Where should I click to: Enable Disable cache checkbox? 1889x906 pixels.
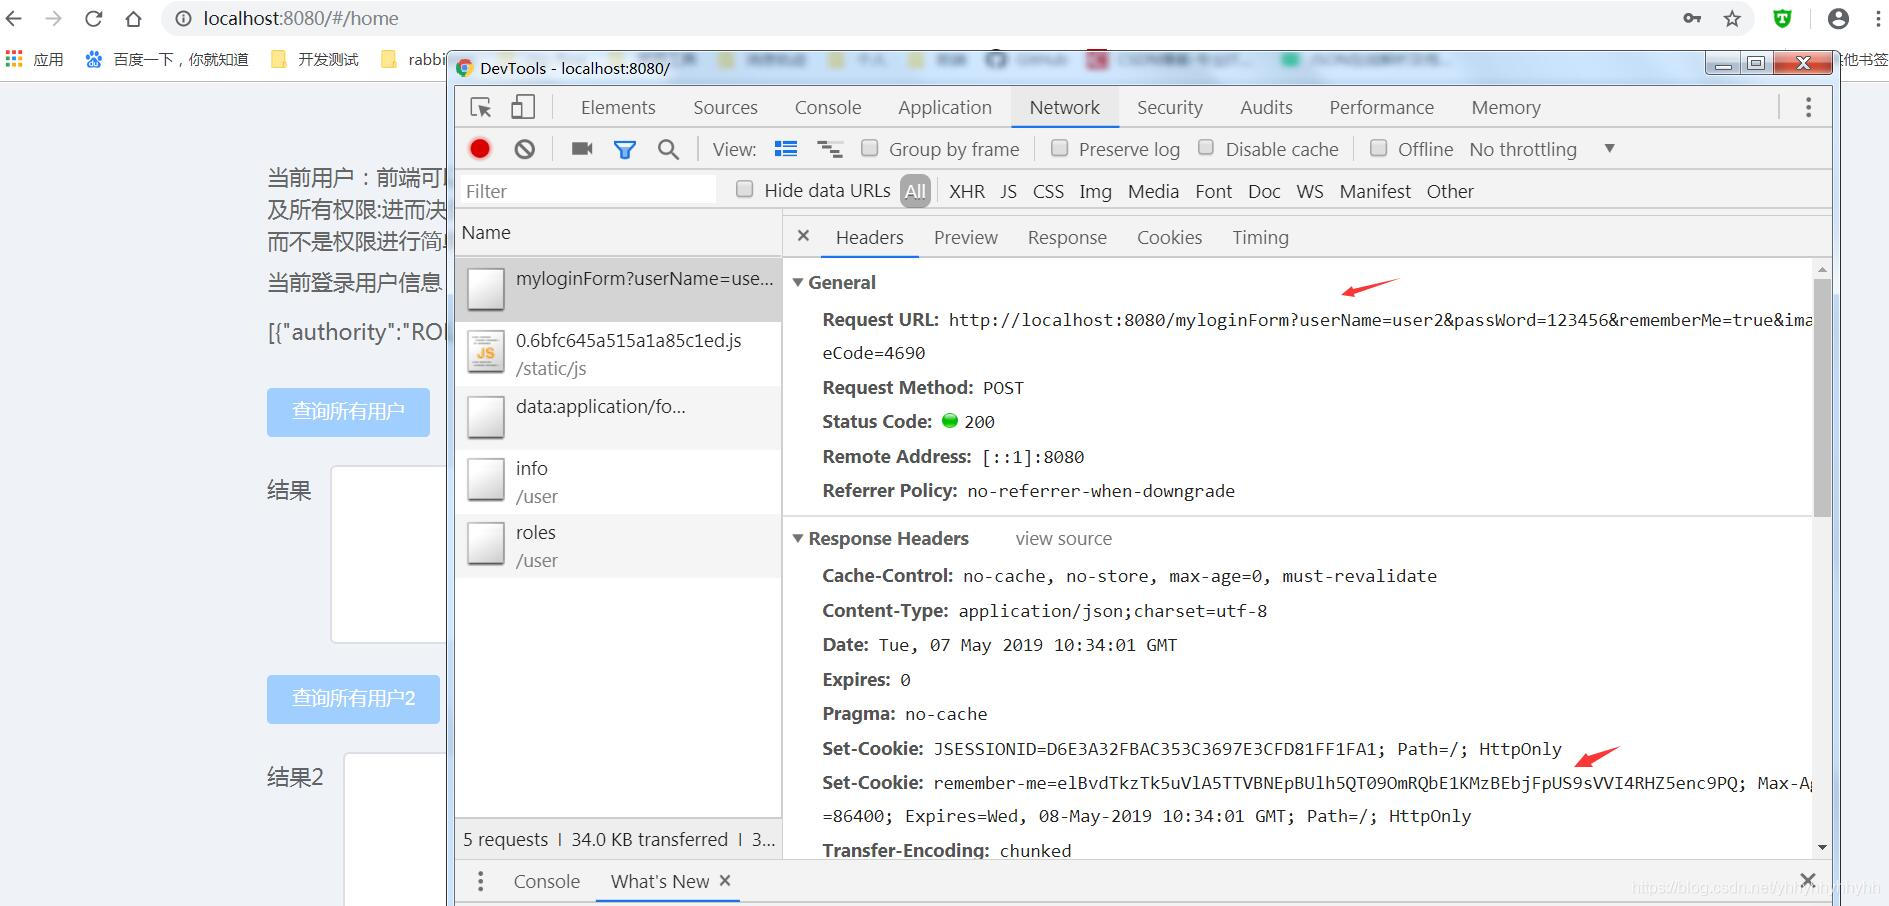tap(1206, 148)
